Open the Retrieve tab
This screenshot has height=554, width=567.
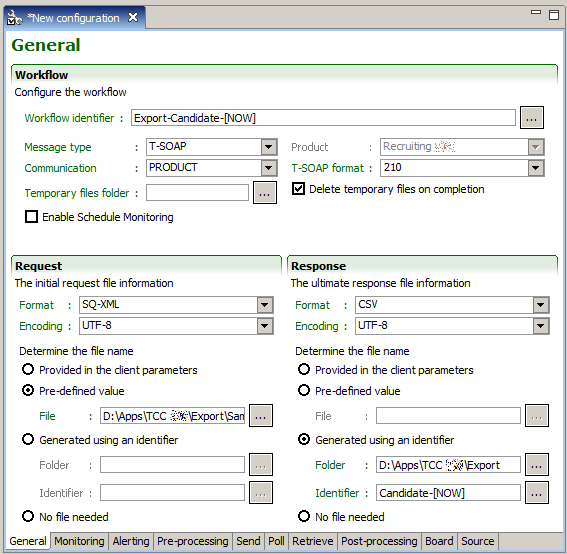point(313,541)
